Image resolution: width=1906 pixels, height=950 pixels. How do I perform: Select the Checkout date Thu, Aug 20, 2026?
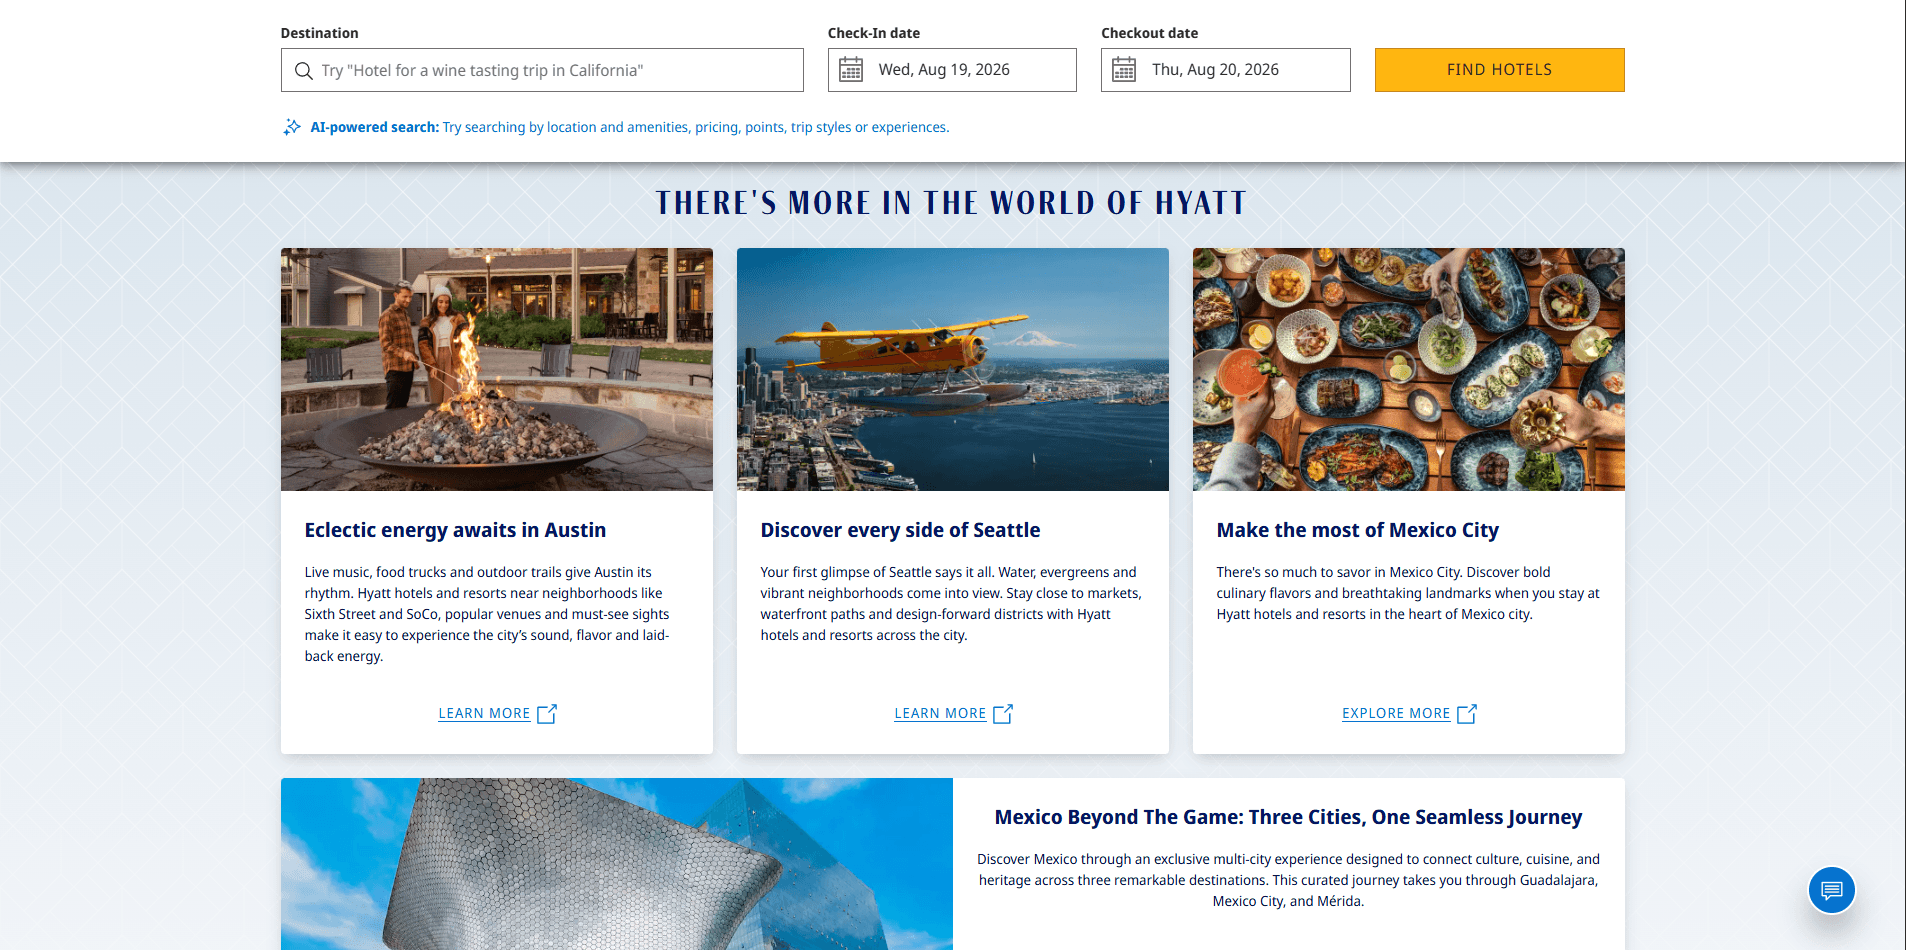point(1225,70)
